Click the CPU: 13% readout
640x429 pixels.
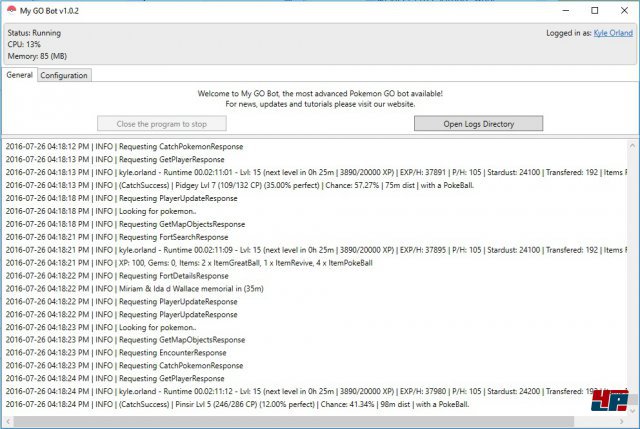coord(24,44)
